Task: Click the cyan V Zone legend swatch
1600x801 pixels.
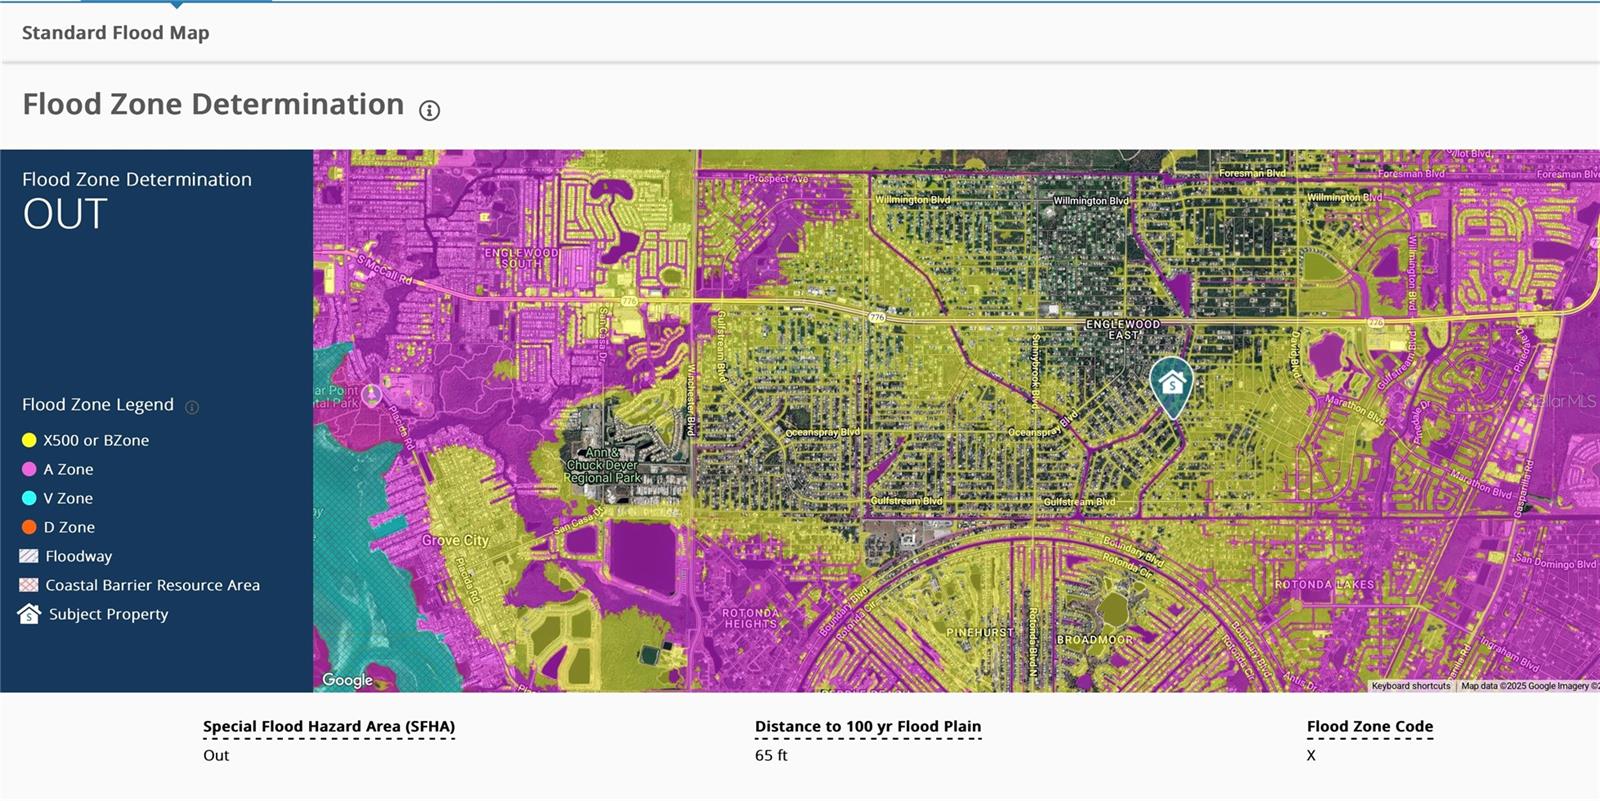Action: click(x=29, y=498)
